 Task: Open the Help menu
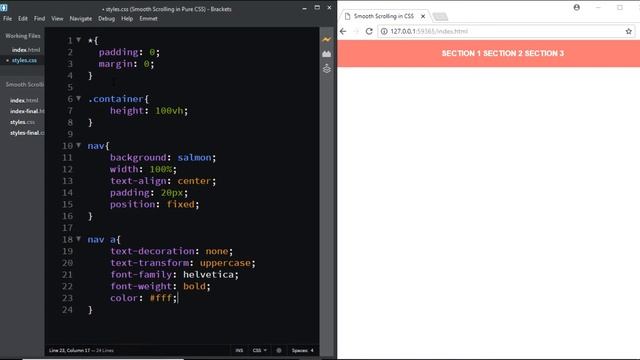coord(127,18)
